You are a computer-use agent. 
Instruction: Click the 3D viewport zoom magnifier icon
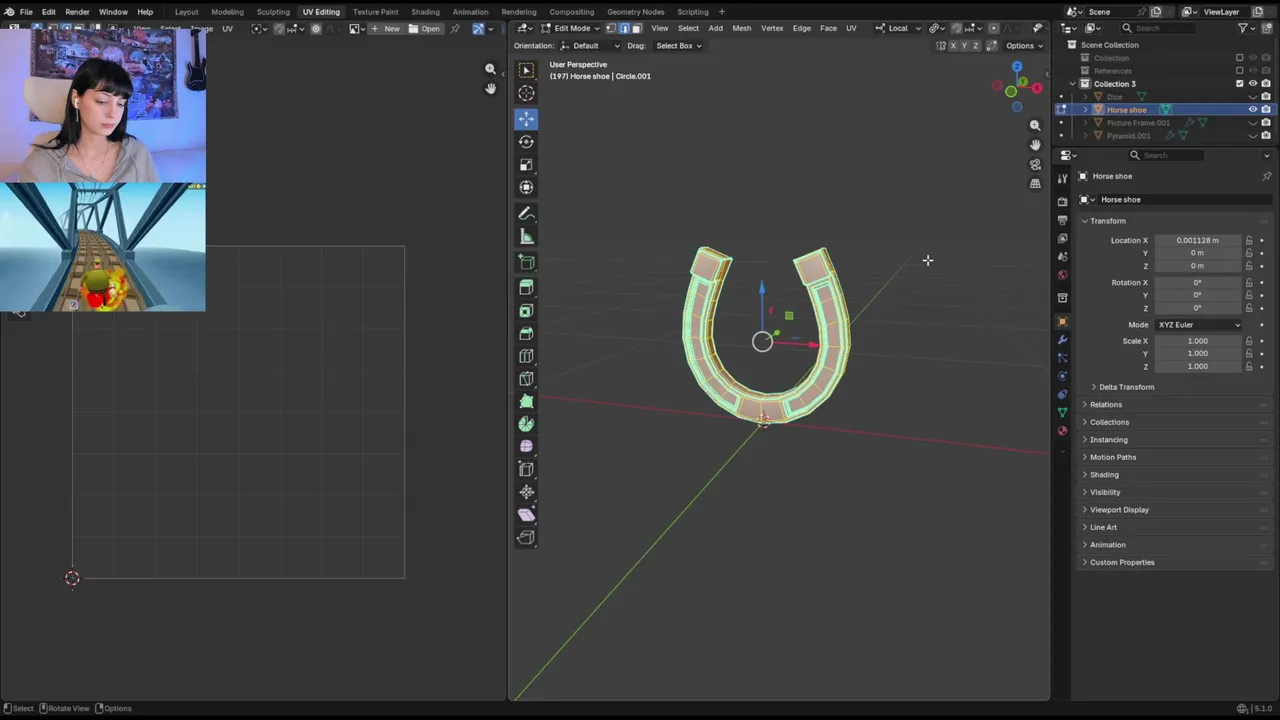[1035, 126]
